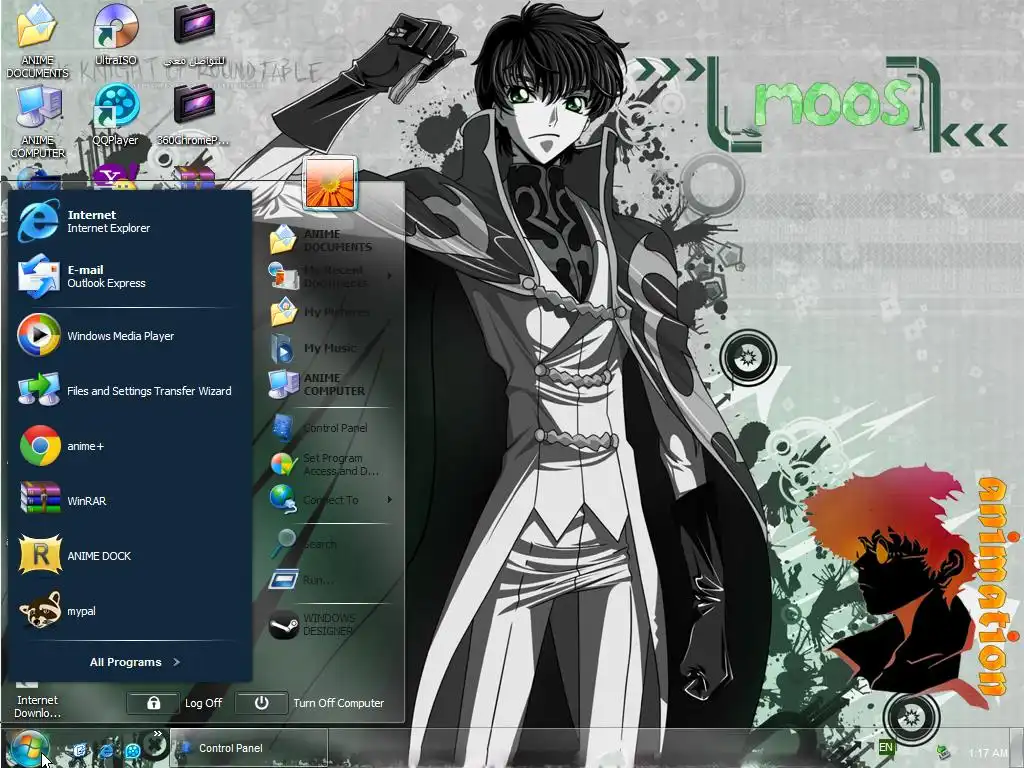
Task: Open Search from the Start menu
Action: coord(330,543)
